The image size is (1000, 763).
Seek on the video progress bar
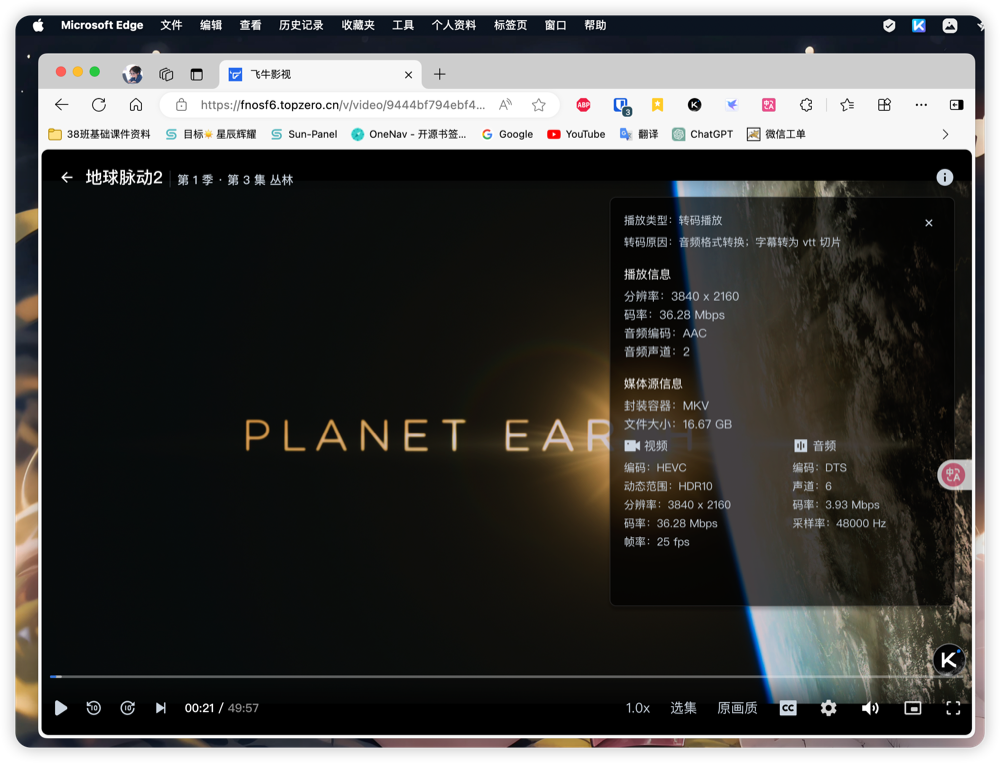tap(507, 676)
